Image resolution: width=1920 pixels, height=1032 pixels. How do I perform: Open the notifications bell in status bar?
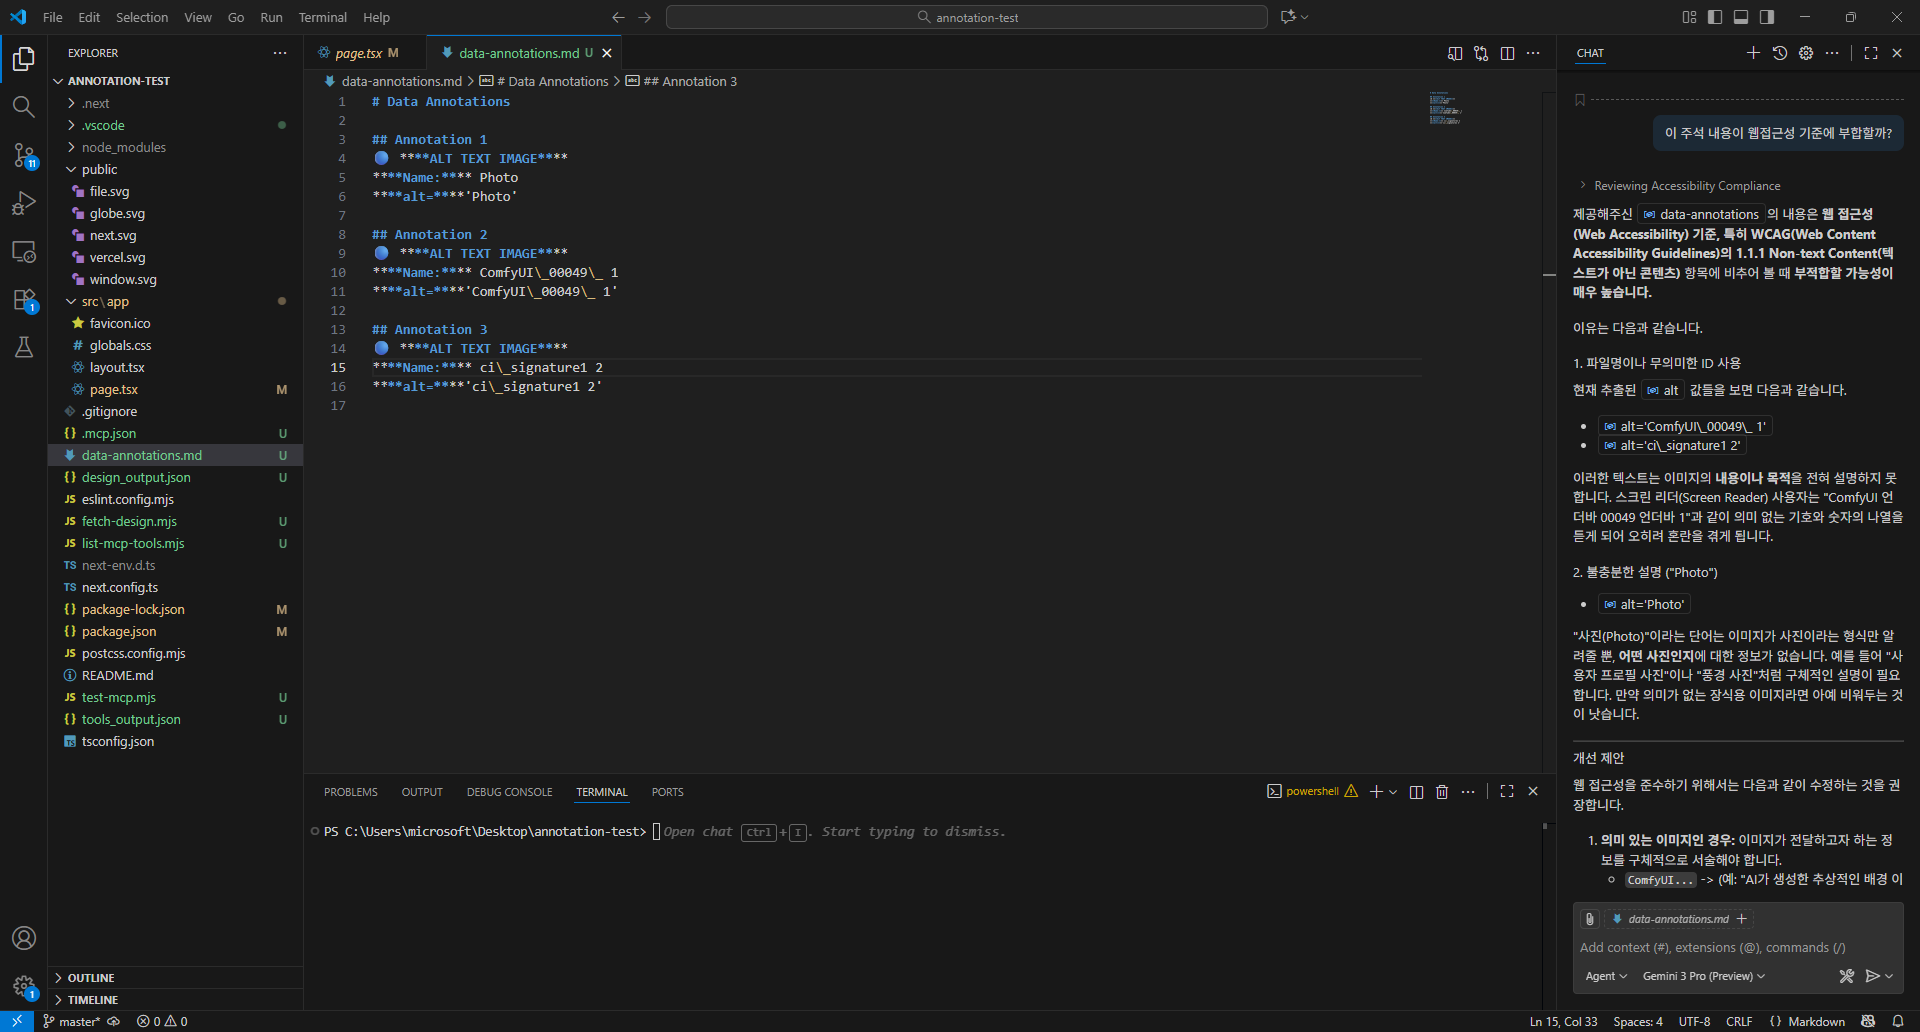click(x=1898, y=1021)
